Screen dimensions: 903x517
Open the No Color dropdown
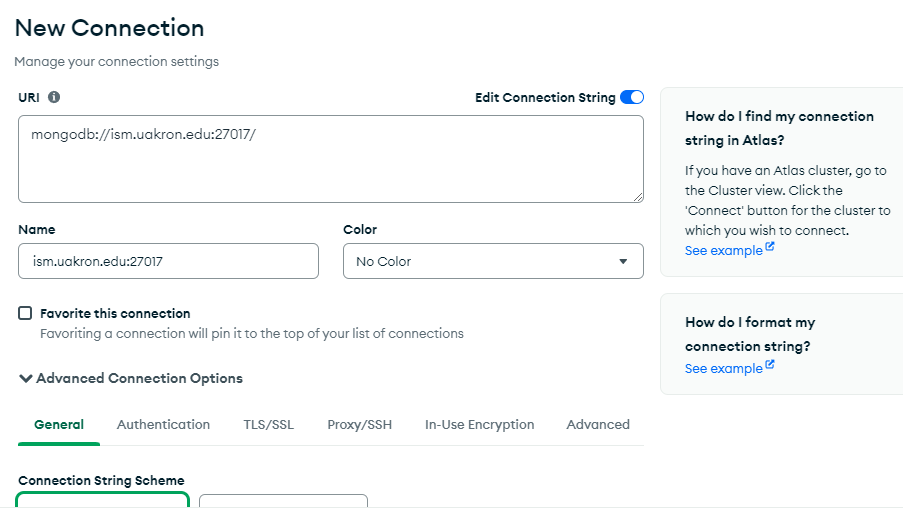(x=493, y=261)
